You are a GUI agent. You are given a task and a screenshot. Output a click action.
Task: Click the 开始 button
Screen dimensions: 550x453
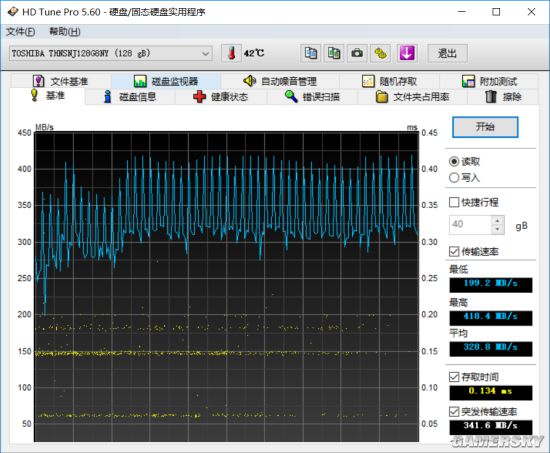[485, 127]
